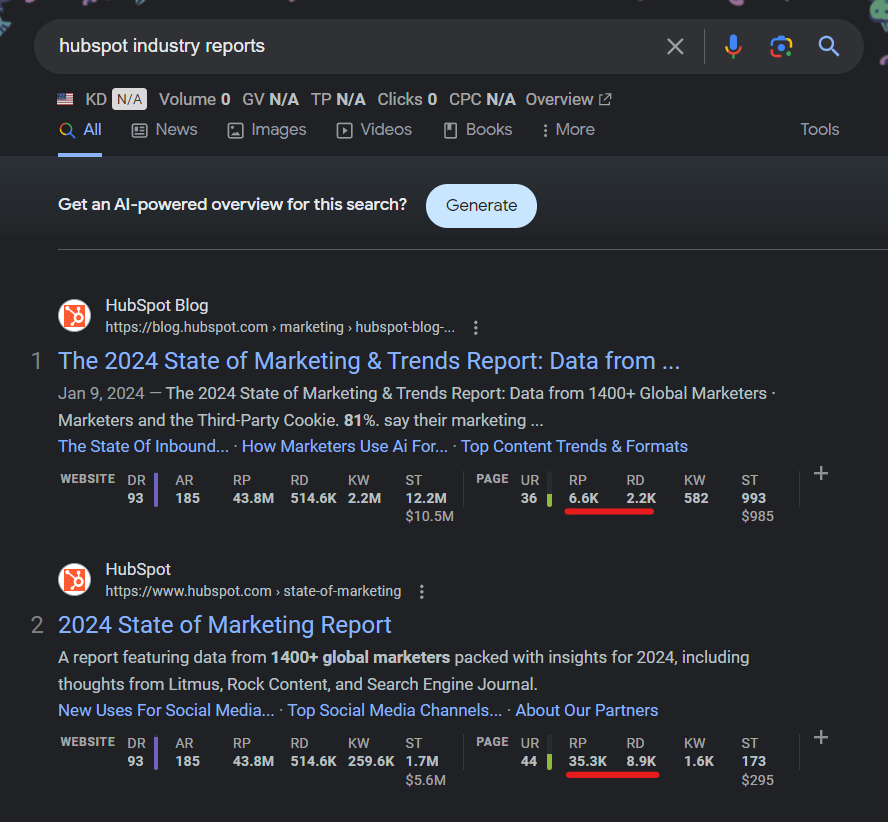Open the three-dot menu for HubSpot Blog result
This screenshot has height=822, width=888.
tap(476, 327)
